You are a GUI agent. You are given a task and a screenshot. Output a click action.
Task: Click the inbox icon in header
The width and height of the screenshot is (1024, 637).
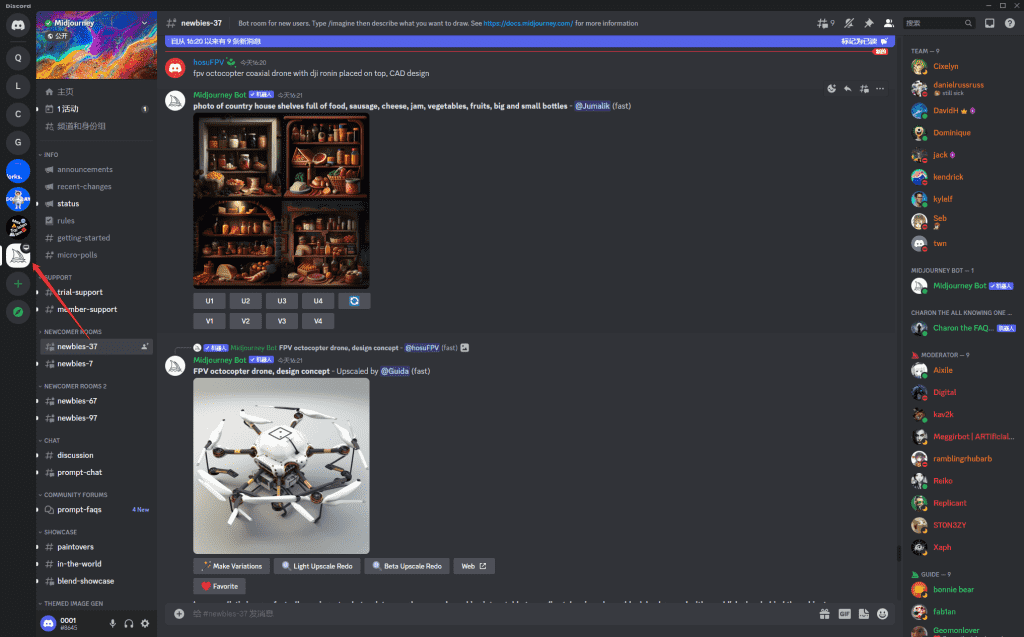tap(989, 22)
